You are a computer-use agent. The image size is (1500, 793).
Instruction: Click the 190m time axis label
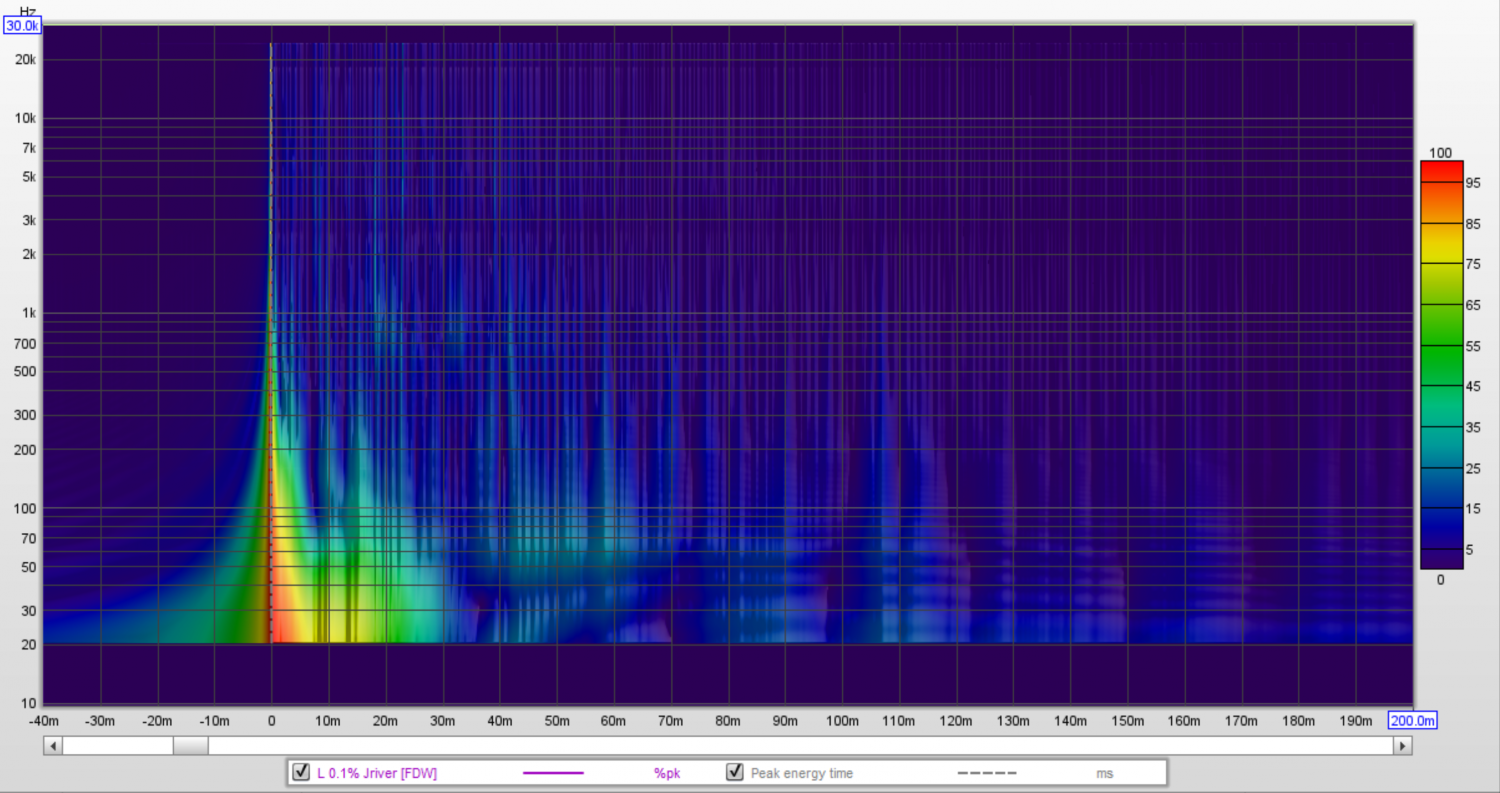coord(1355,721)
